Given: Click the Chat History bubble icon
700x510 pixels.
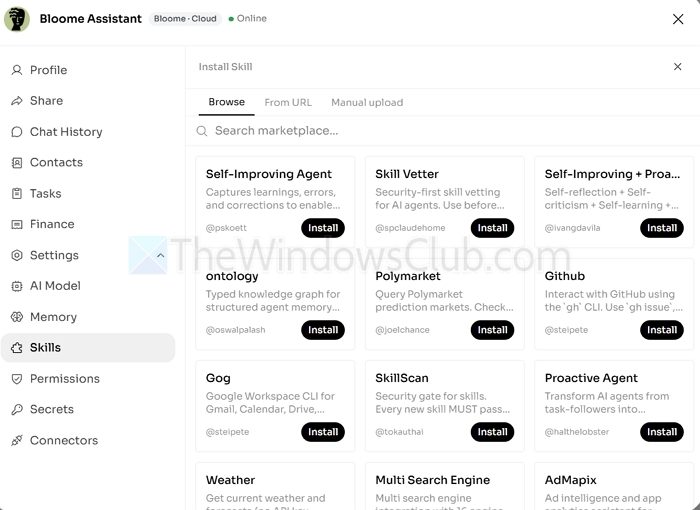Looking at the screenshot, I should click(x=17, y=132).
